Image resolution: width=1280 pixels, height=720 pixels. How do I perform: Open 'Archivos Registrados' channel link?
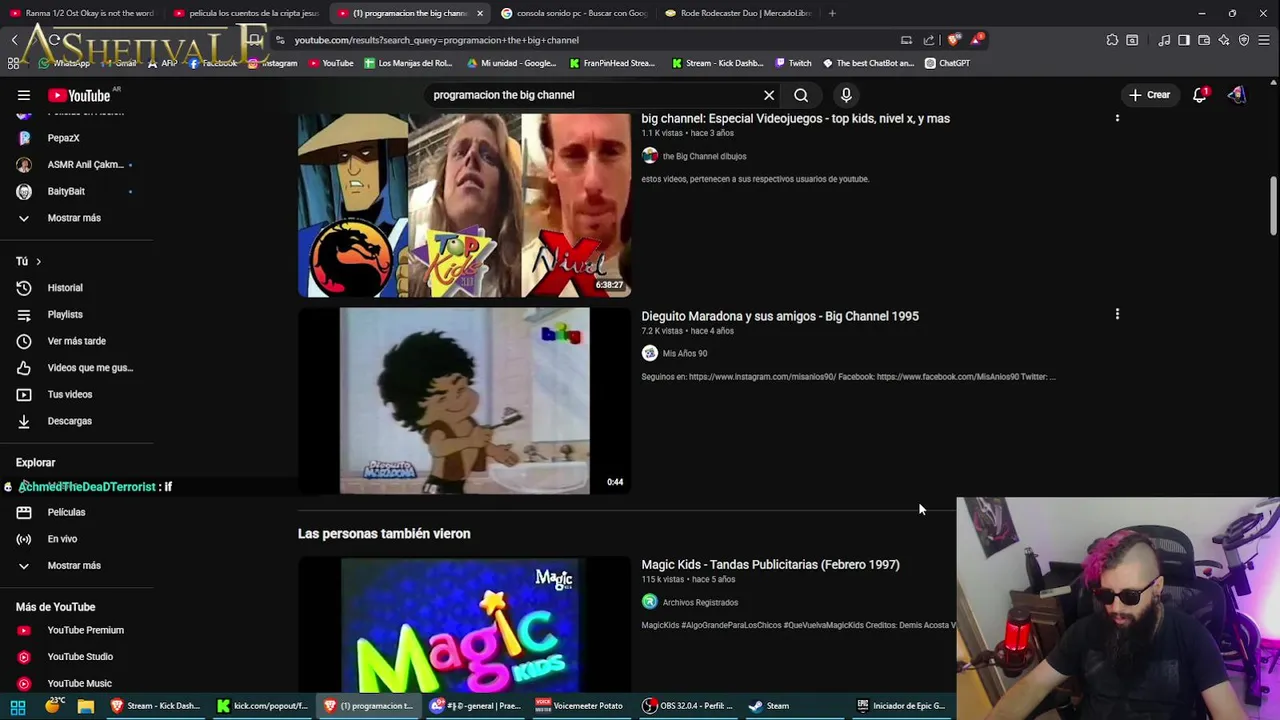click(700, 602)
